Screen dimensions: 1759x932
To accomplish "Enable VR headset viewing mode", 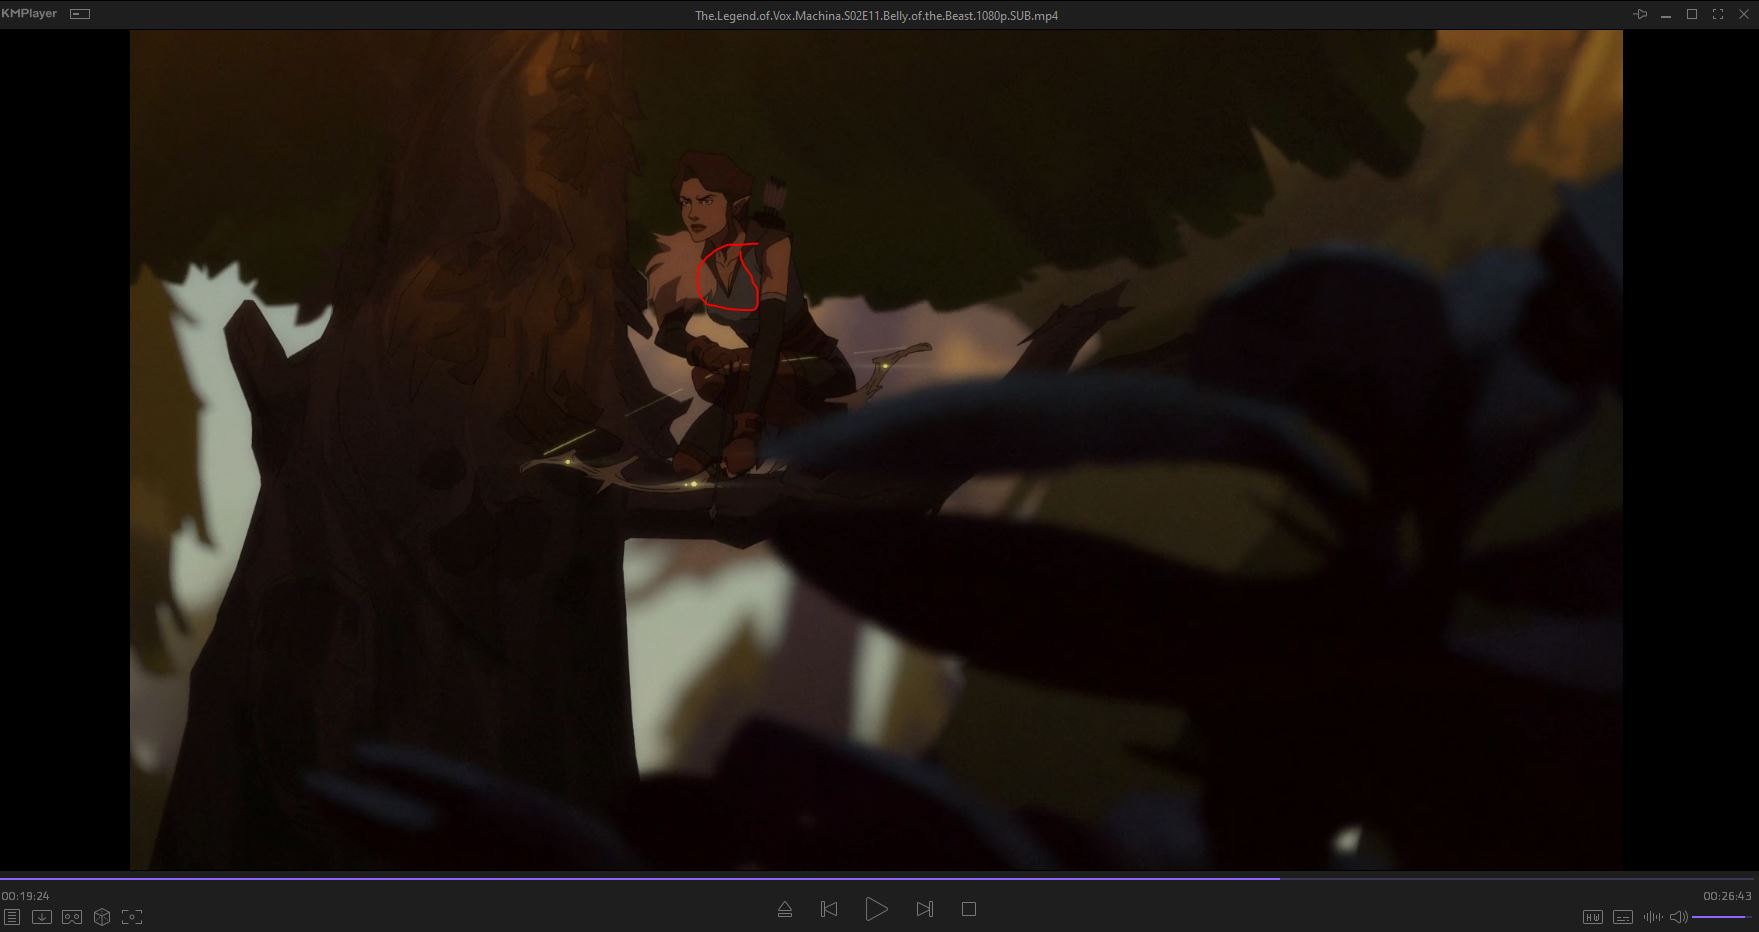I will coord(72,916).
